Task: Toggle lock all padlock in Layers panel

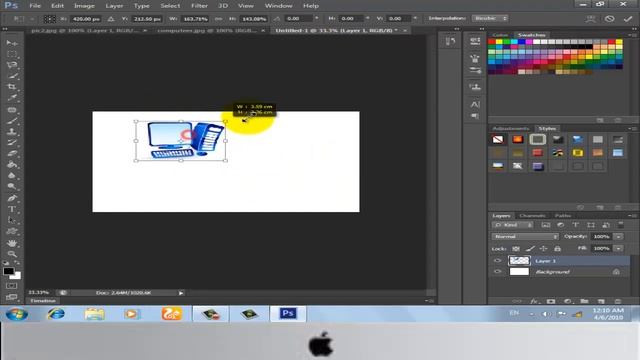Action: 558,248
